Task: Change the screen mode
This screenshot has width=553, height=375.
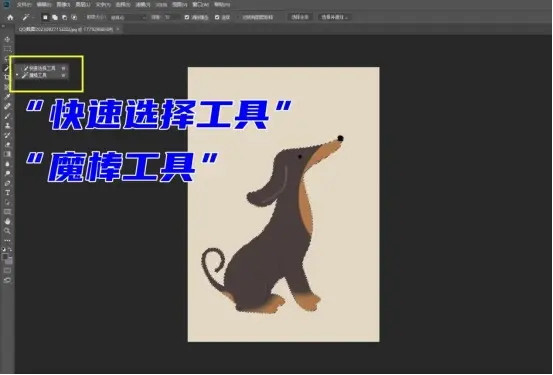Action: 7,280
